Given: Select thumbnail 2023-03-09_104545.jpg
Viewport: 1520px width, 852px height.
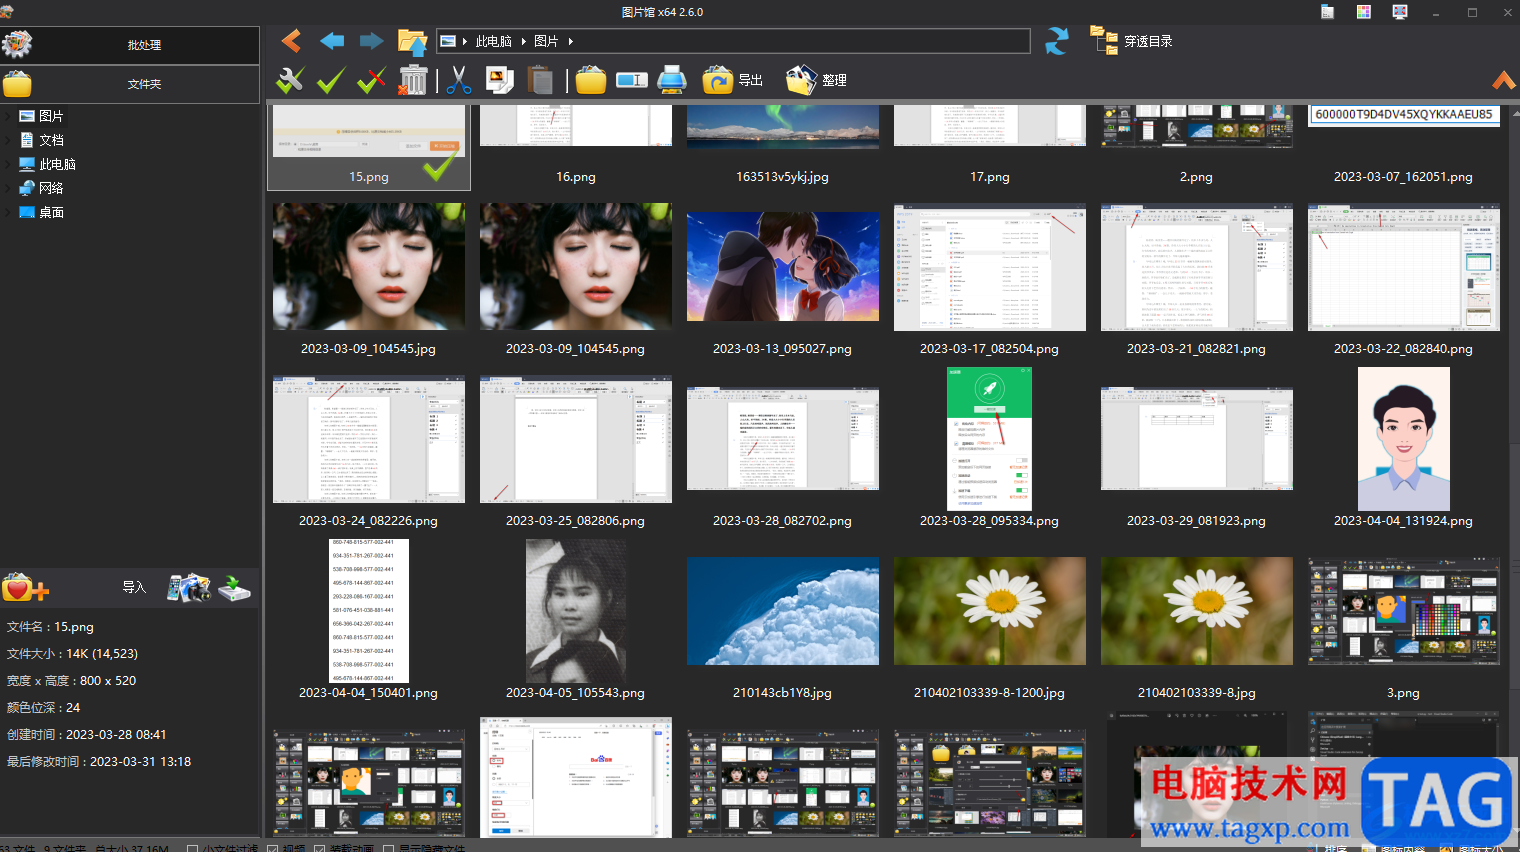Looking at the screenshot, I should (369, 266).
